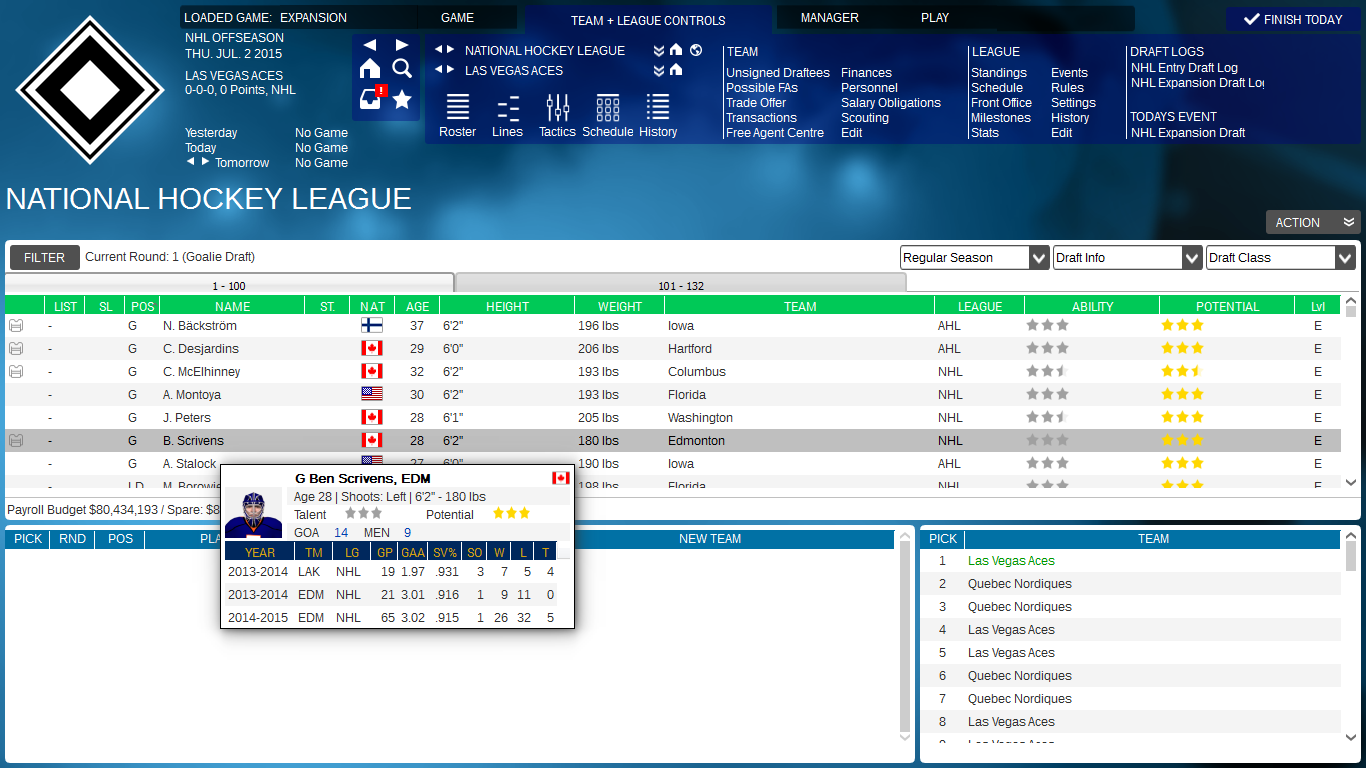Click the list icon beside C. Desjardins
Screen dimensions: 1366x768
16,349
